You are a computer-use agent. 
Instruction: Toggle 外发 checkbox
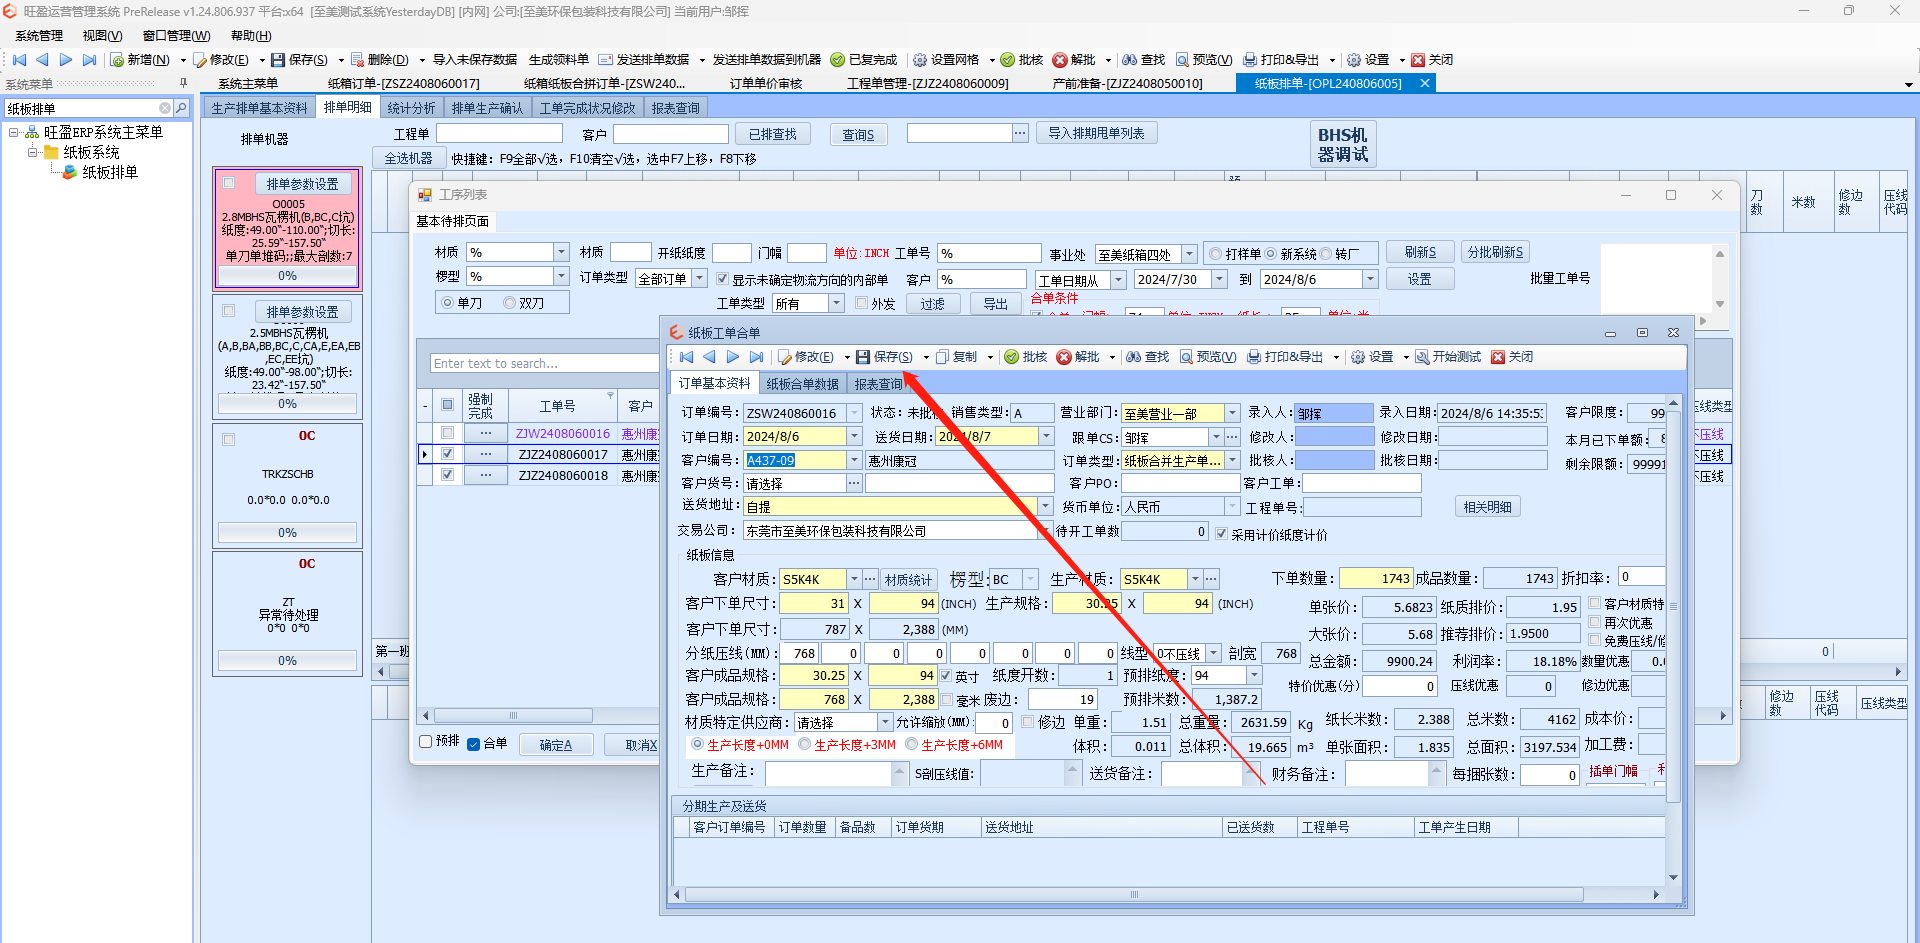coord(861,303)
